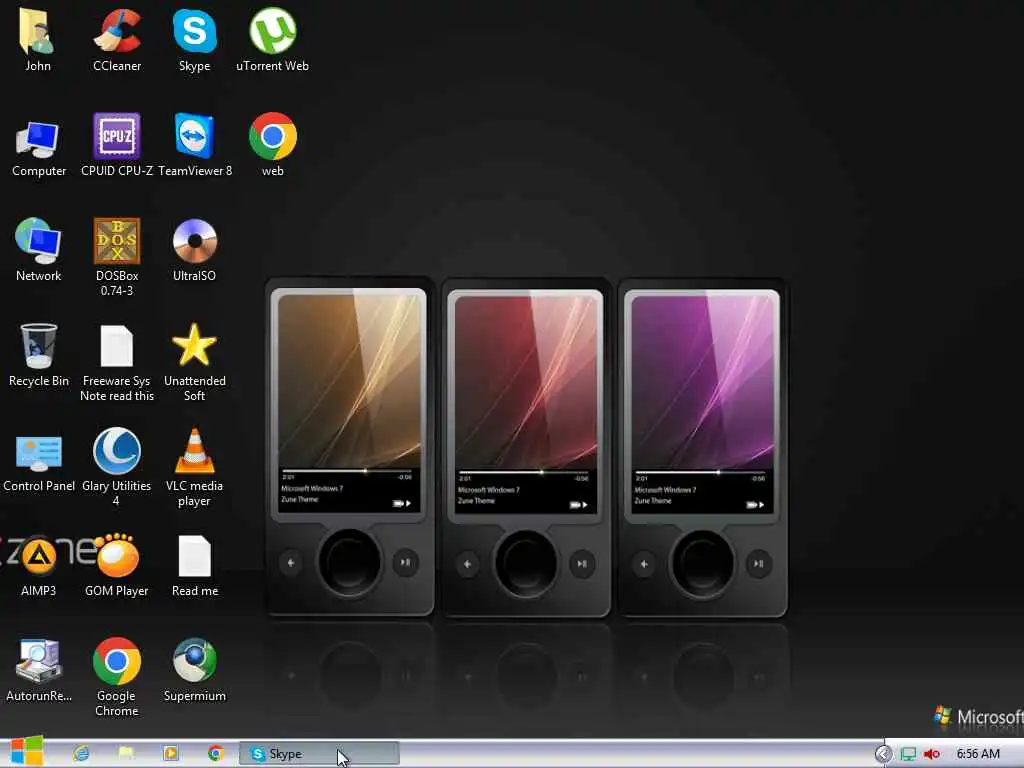Select the Glary Utilities 4 shortcut
The height and width of the screenshot is (768, 1024).
pyautogui.click(x=117, y=467)
